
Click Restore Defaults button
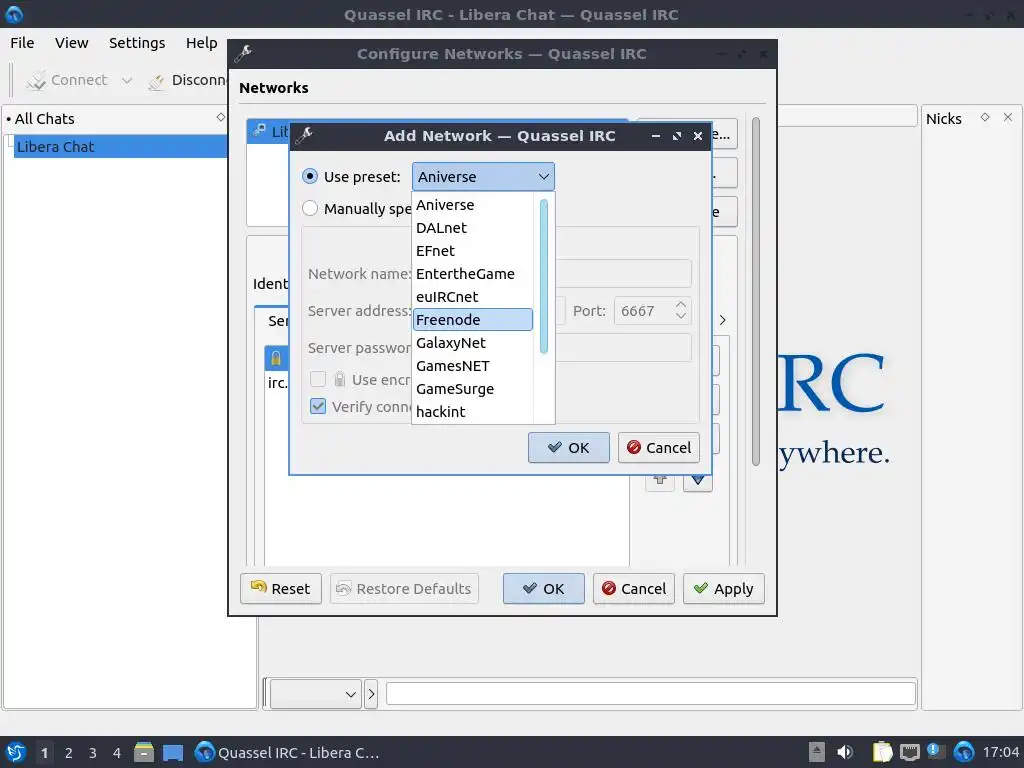404,588
